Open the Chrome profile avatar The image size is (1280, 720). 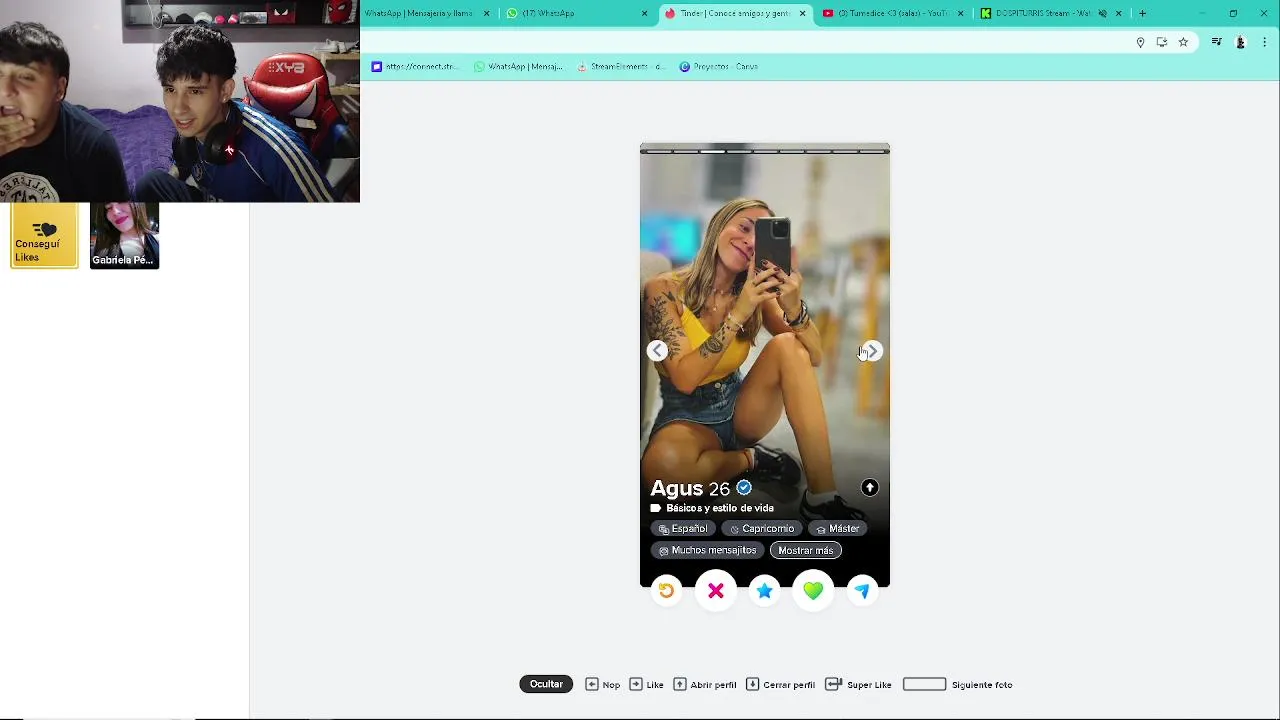1241,42
